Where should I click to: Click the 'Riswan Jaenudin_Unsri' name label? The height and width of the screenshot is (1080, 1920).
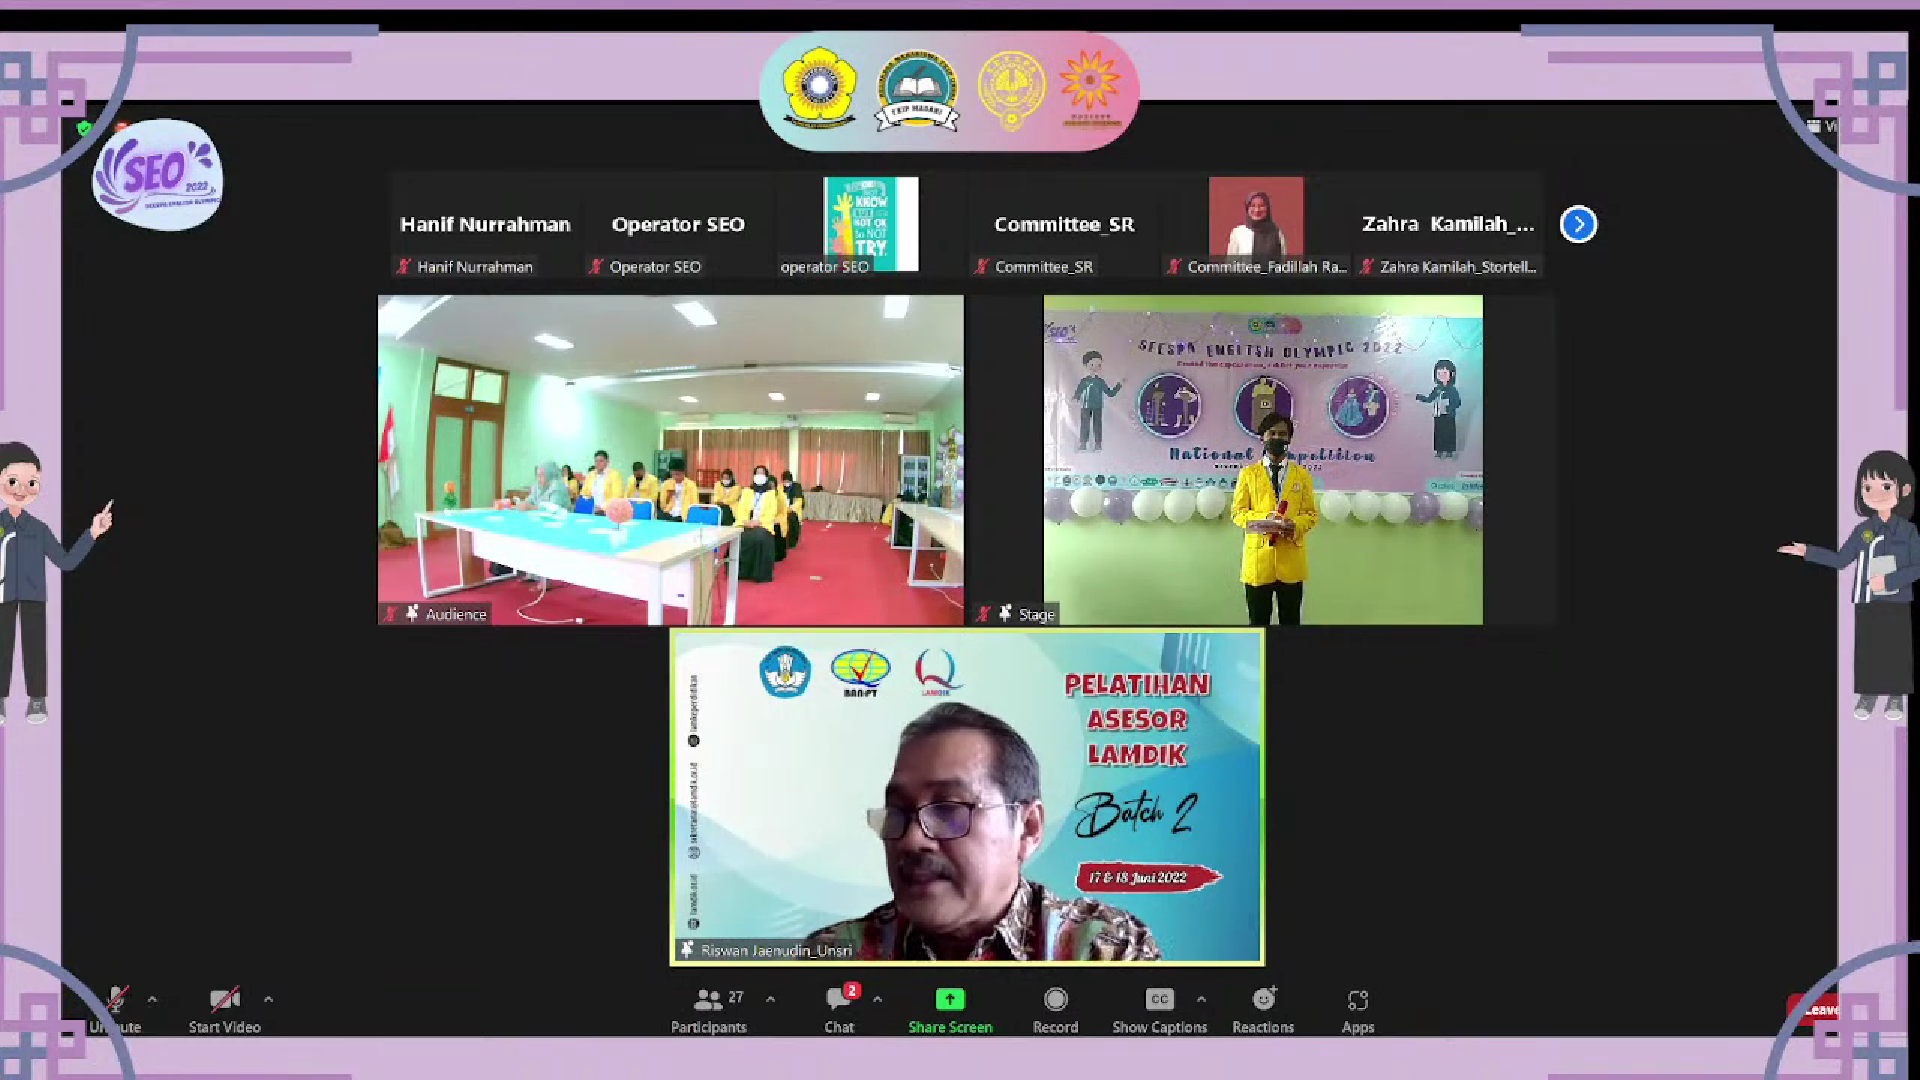pos(776,950)
